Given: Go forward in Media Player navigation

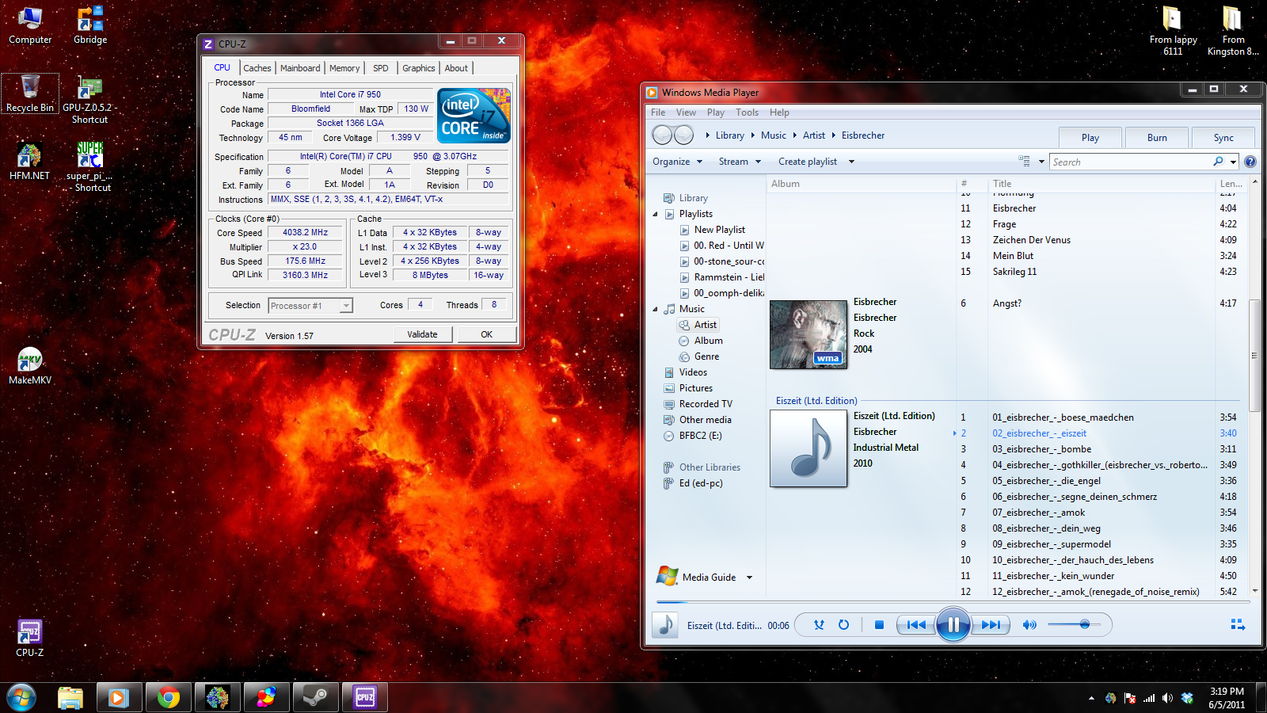Looking at the screenshot, I should pyautogui.click(x=684, y=135).
